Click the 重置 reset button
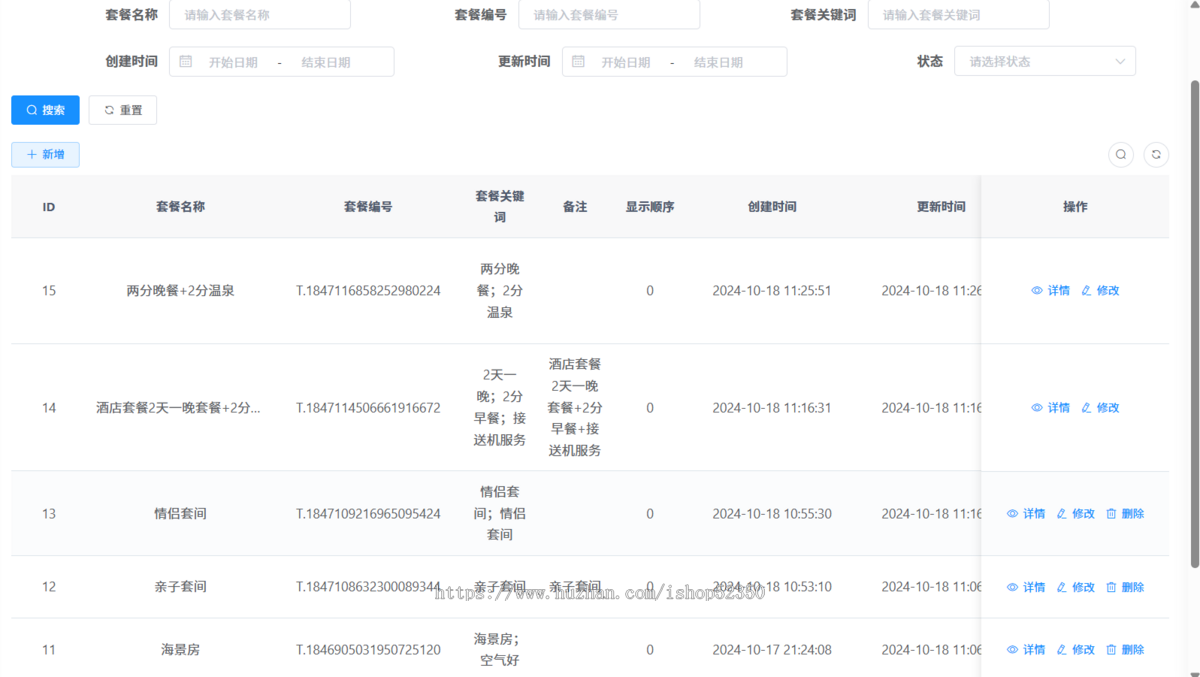The height and width of the screenshot is (677, 1200). click(123, 110)
